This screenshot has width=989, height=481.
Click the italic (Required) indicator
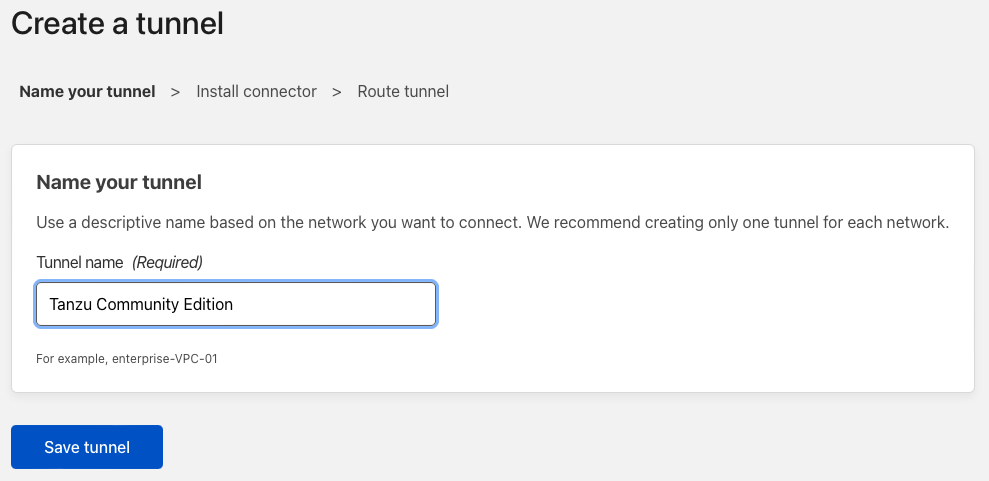pos(167,262)
